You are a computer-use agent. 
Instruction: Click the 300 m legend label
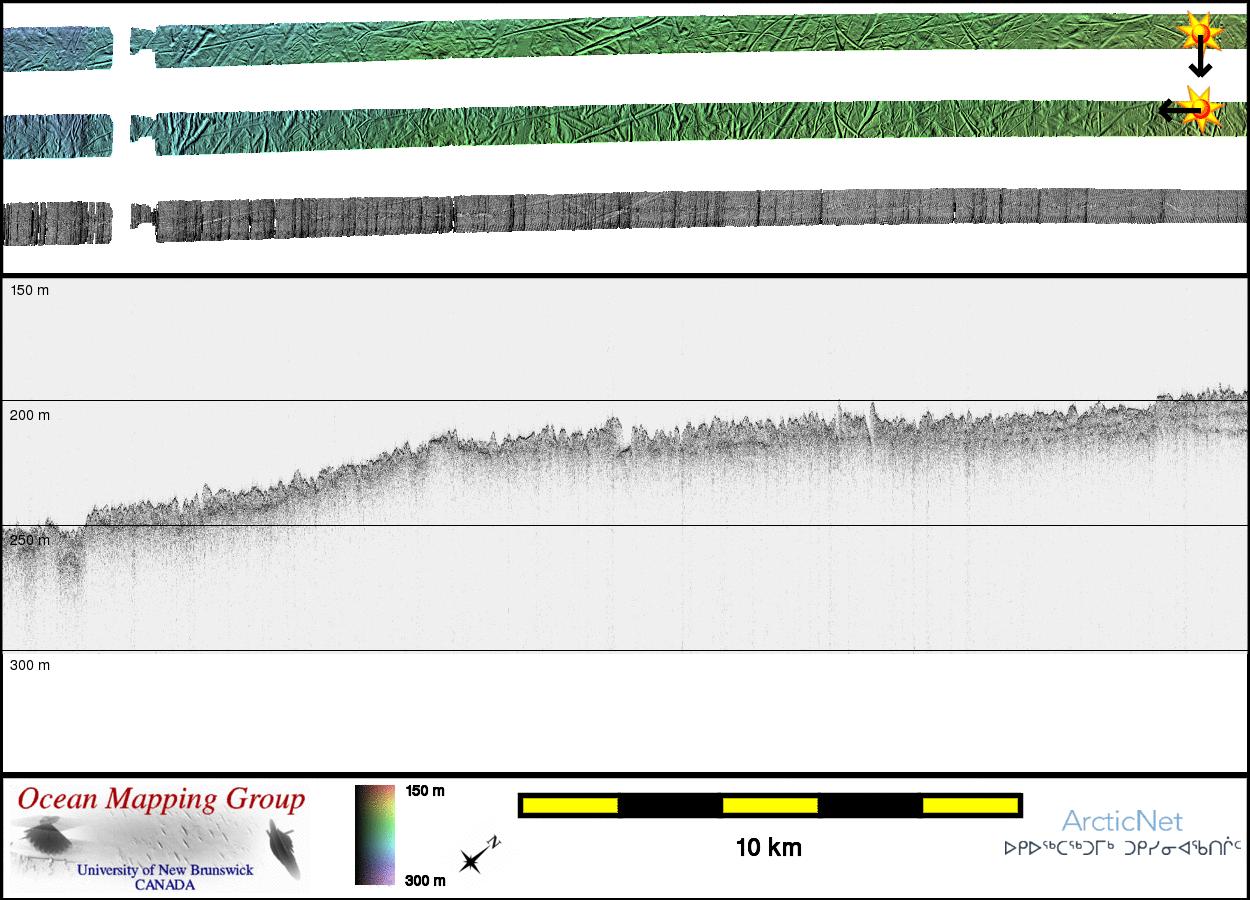425,881
